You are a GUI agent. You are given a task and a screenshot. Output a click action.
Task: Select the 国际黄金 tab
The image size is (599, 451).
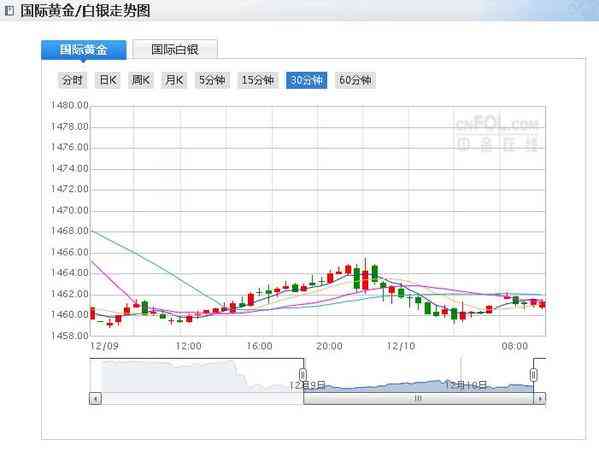click(x=84, y=50)
